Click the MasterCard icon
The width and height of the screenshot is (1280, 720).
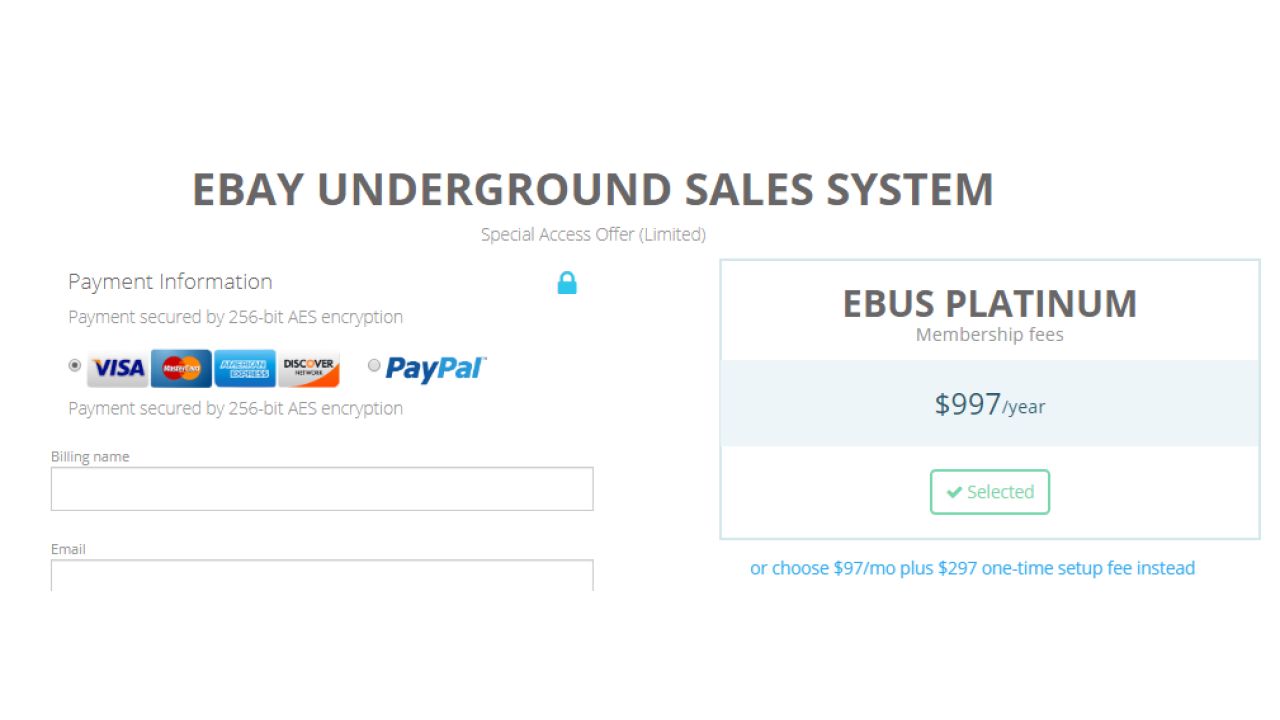click(x=179, y=368)
